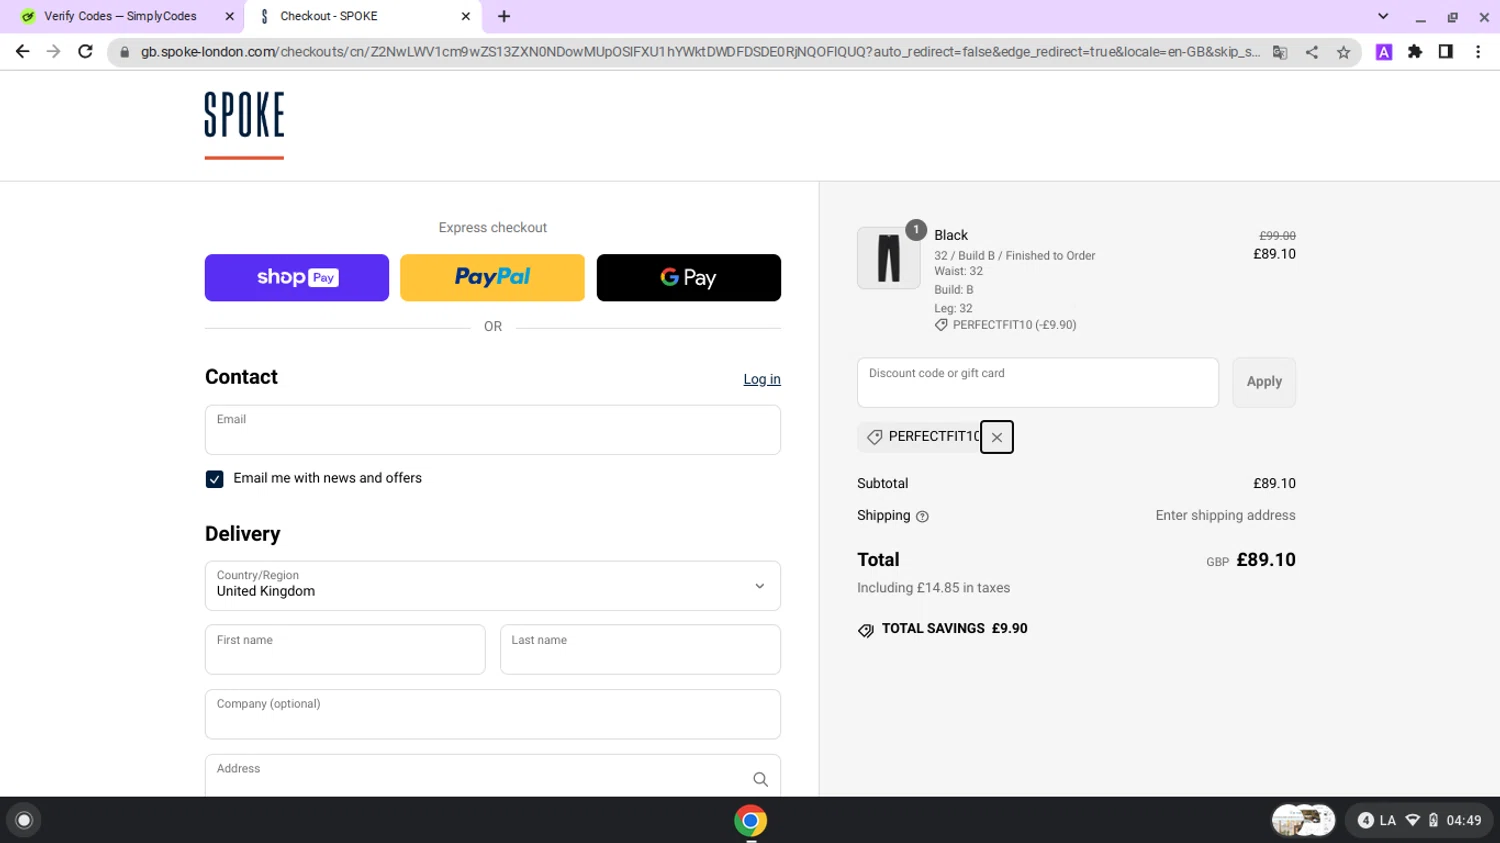Screen dimensions: 1500x843
Task: Click the First name field
Action: 345,650
